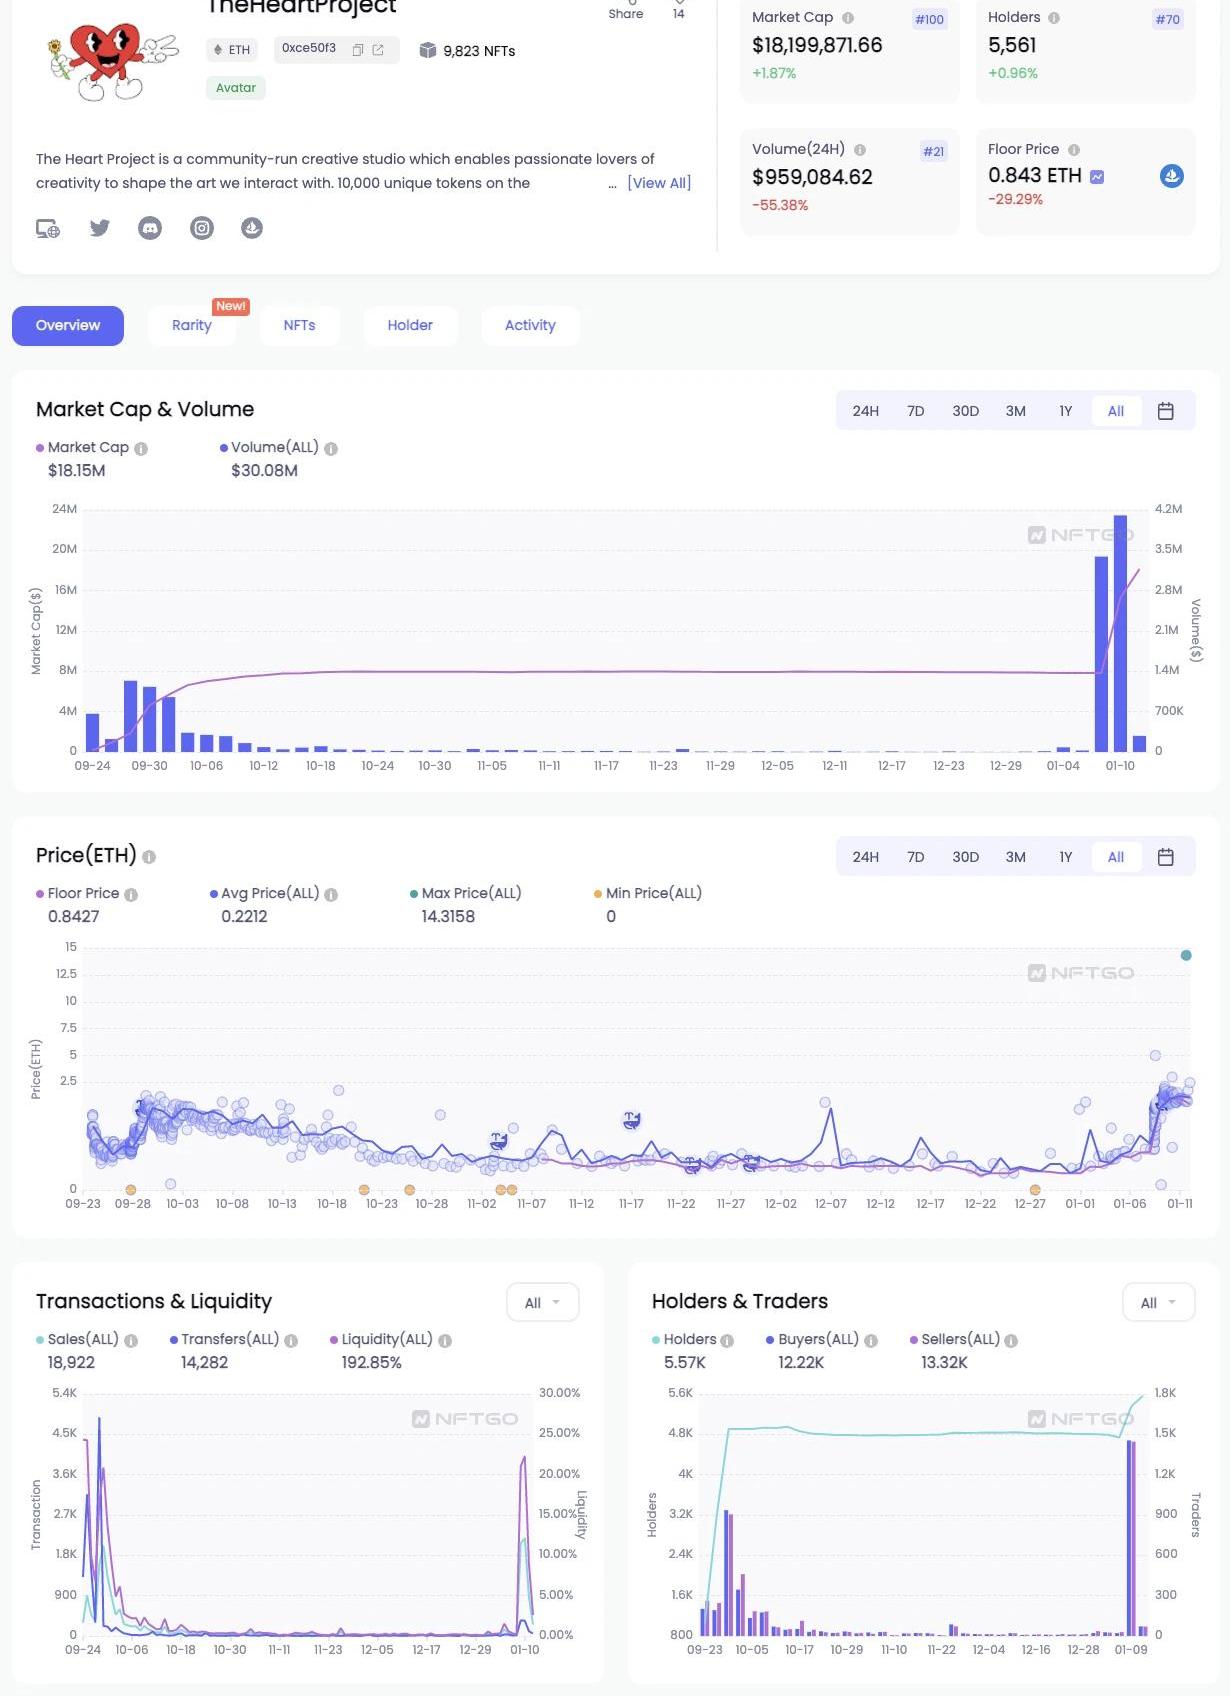Image resolution: width=1230 pixels, height=1696 pixels.
Task: Select 7D range in Market Cap chart
Action: (915, 411)
